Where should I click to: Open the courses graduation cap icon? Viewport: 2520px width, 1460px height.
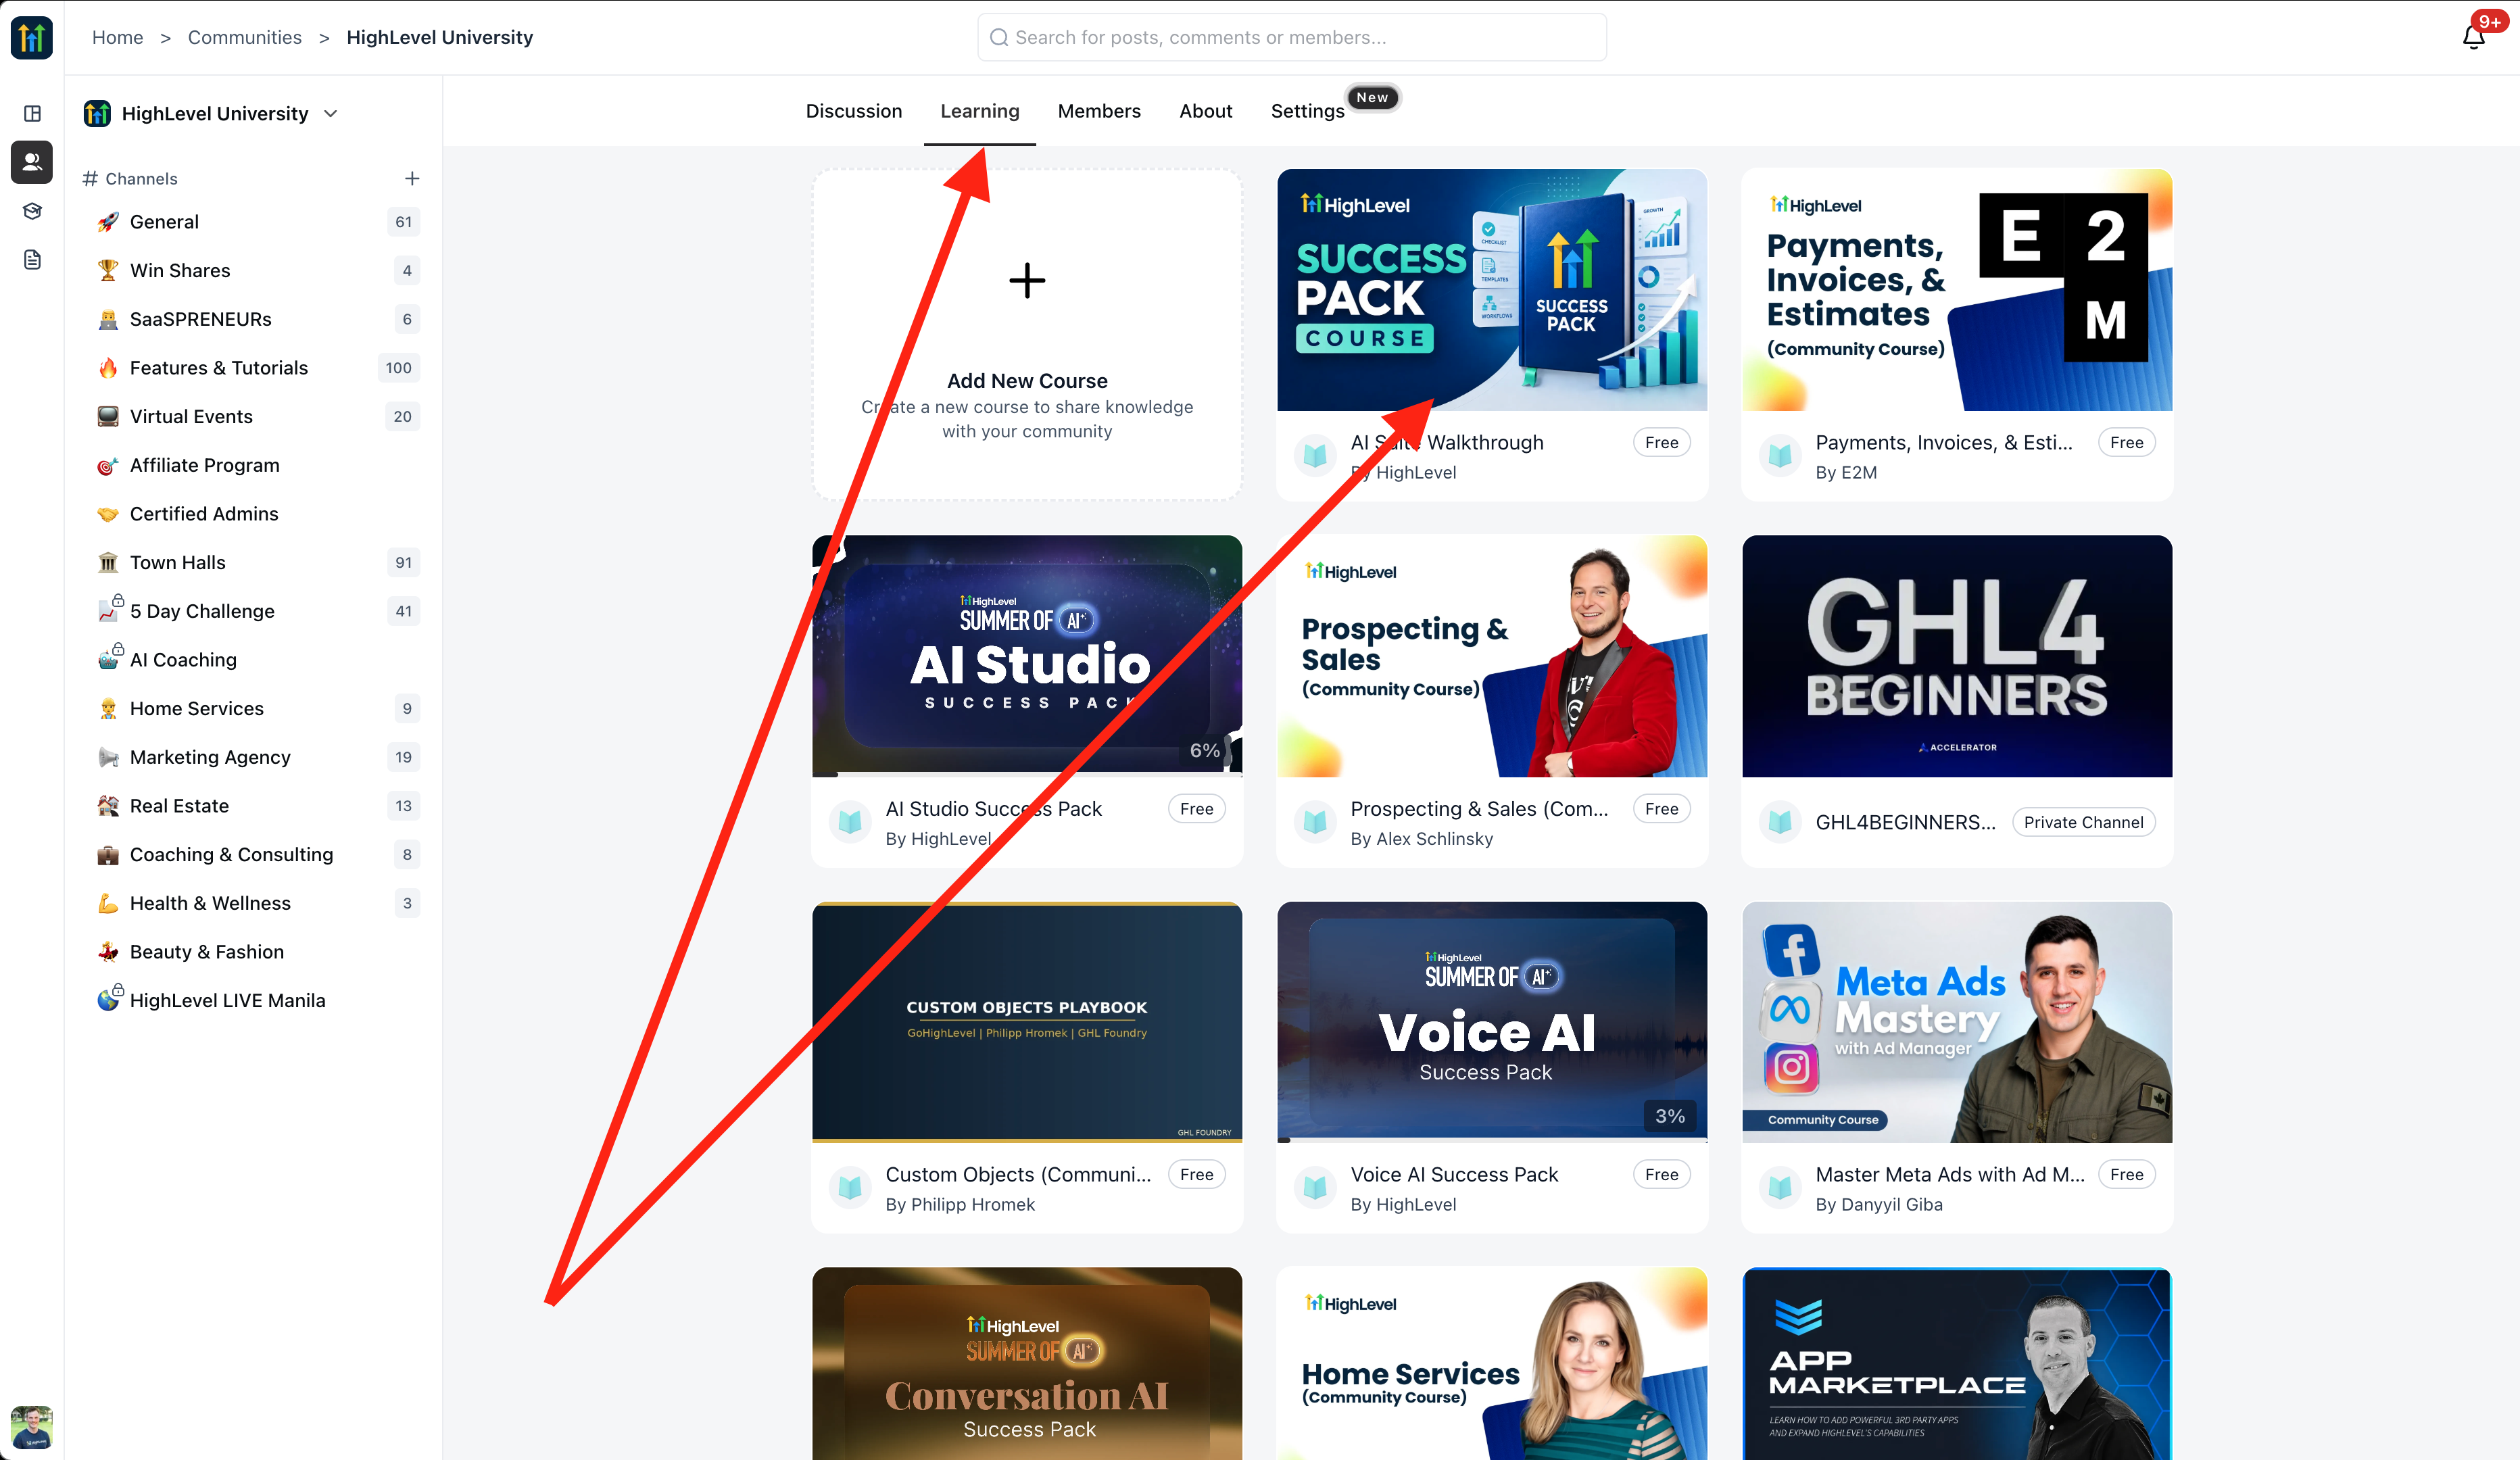(32, 211)
